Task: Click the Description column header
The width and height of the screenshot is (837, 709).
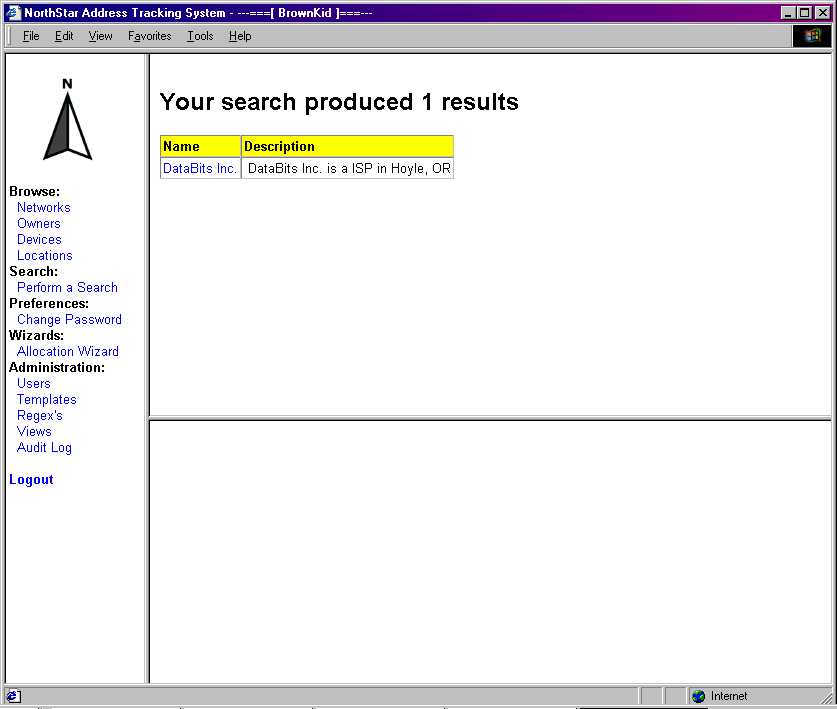Action: tap(348, 146)
